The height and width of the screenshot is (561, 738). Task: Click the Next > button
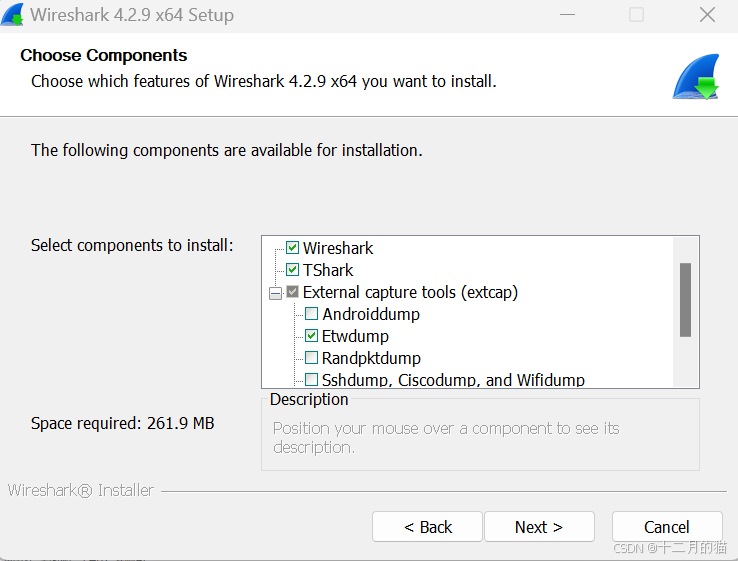[x=539, y=527]
